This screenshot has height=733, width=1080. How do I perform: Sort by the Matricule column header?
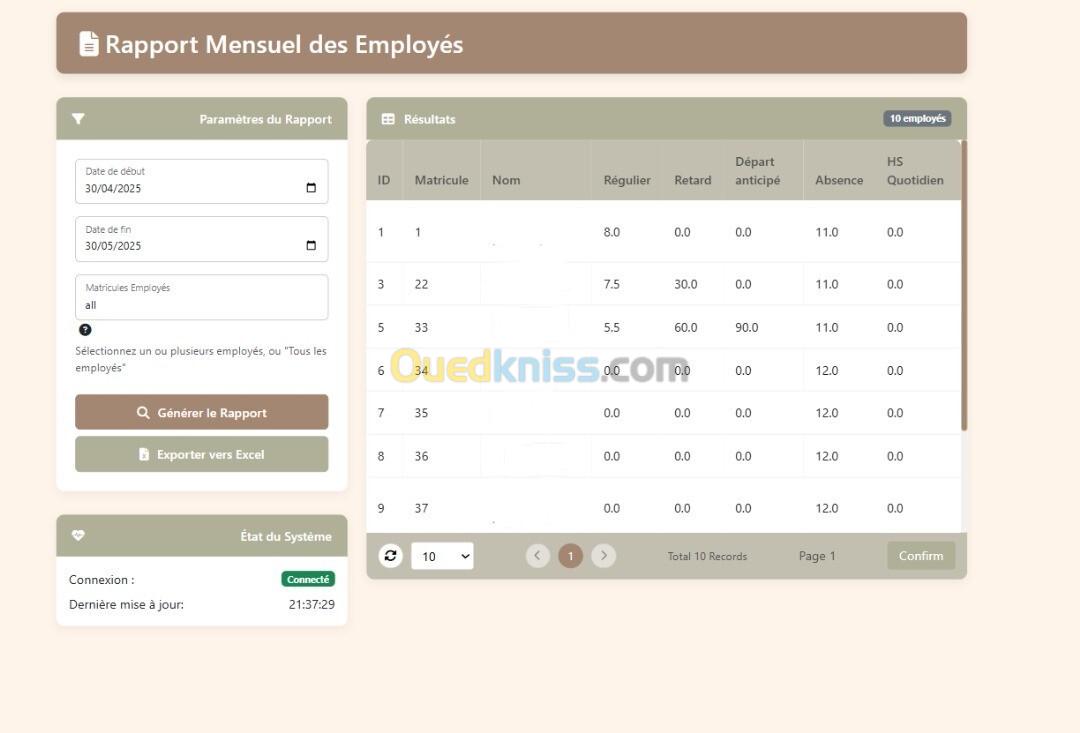click(x=441, y=180)
